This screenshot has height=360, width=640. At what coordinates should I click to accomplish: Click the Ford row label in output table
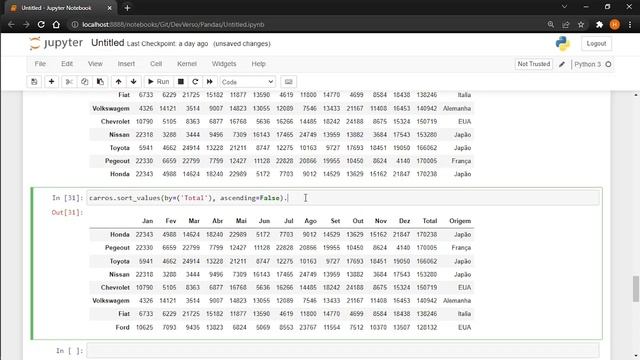coord(122,327)
